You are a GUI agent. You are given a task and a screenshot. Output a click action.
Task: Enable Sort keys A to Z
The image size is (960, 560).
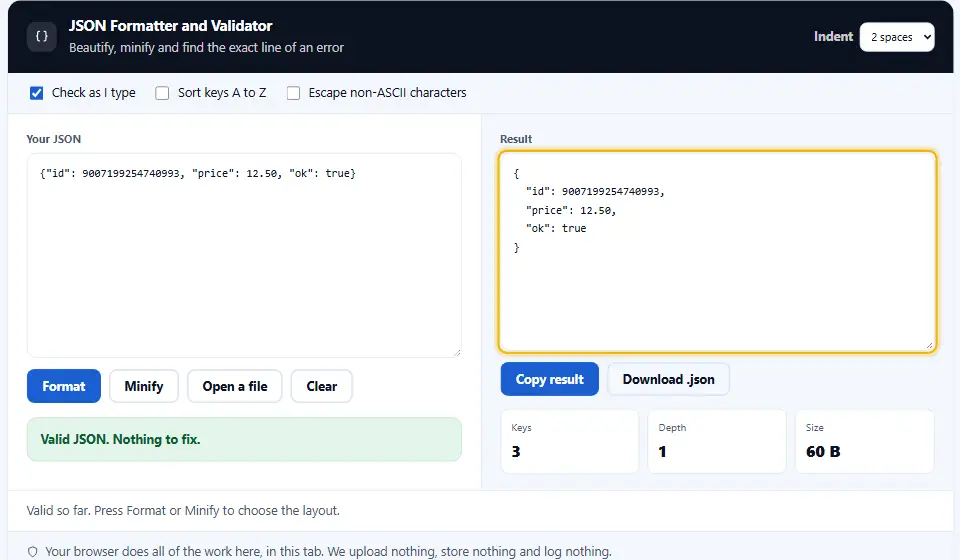tap(162, 93)
